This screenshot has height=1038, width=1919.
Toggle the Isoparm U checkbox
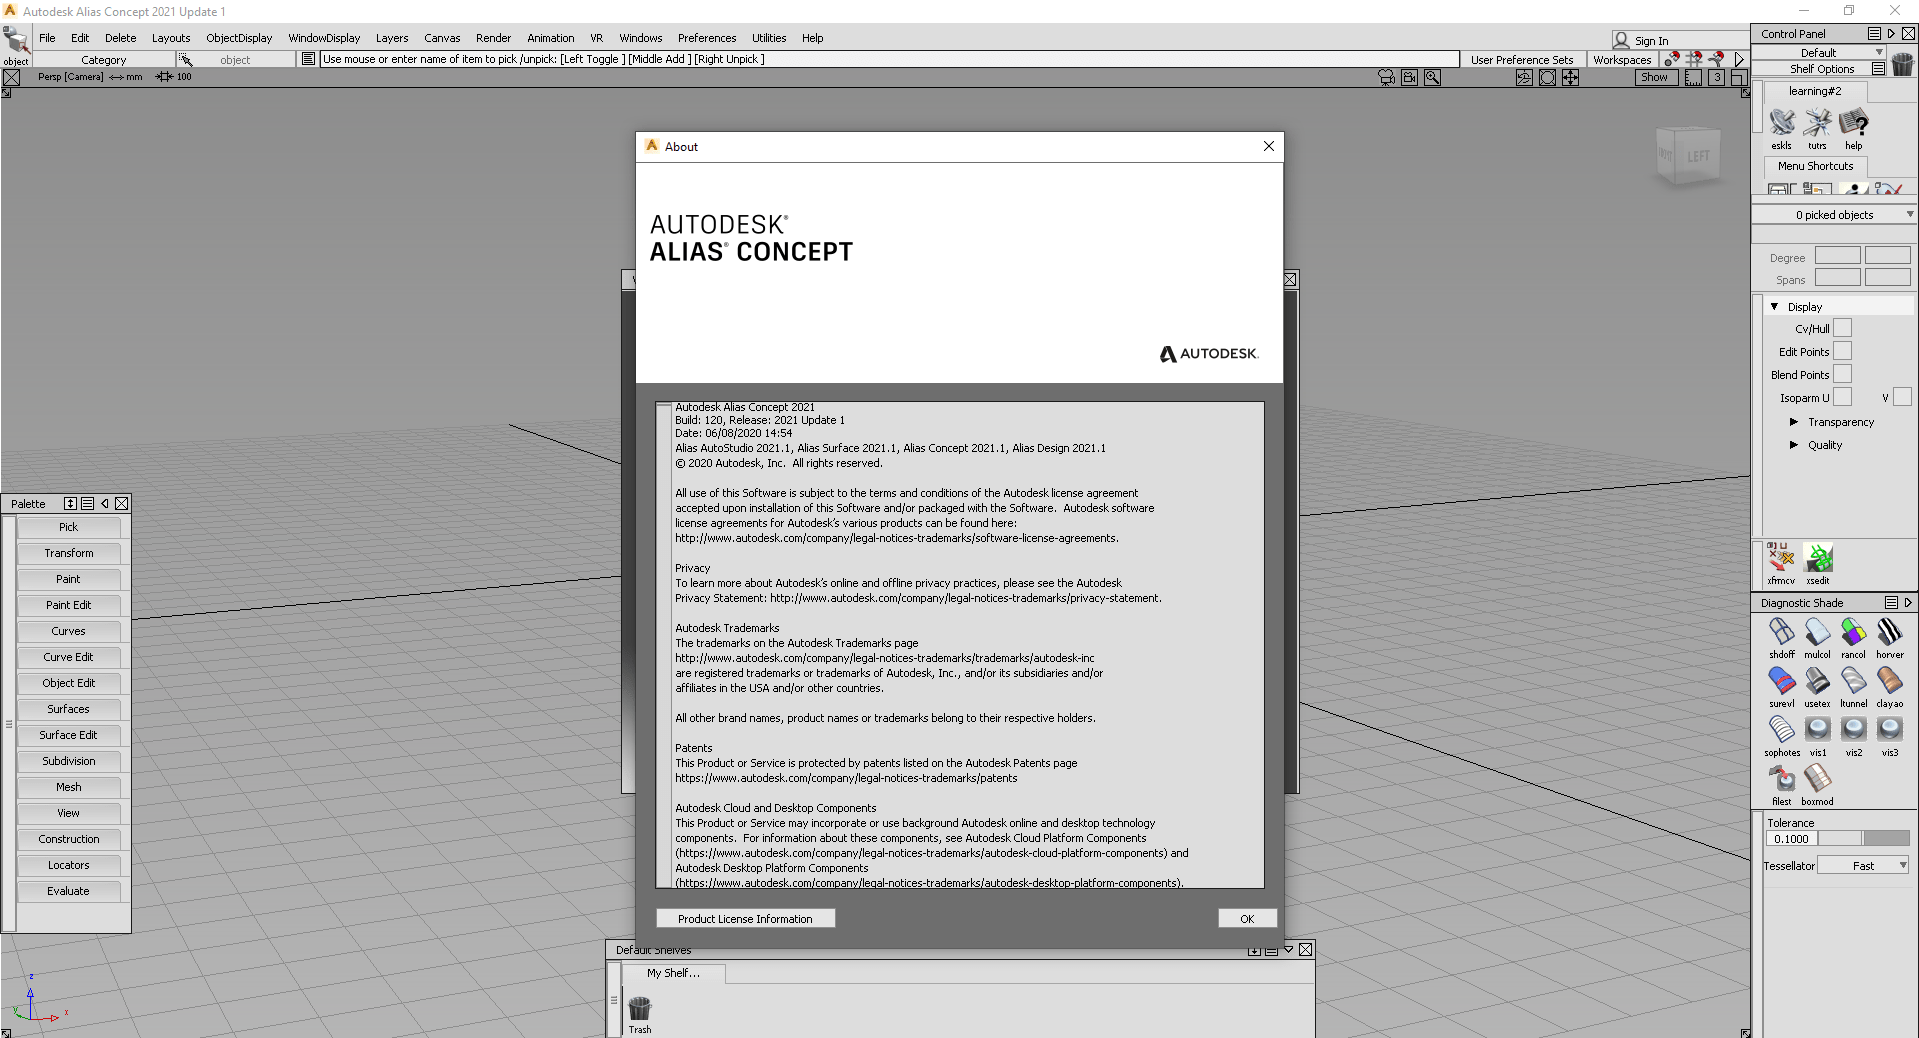point(1842,397)
